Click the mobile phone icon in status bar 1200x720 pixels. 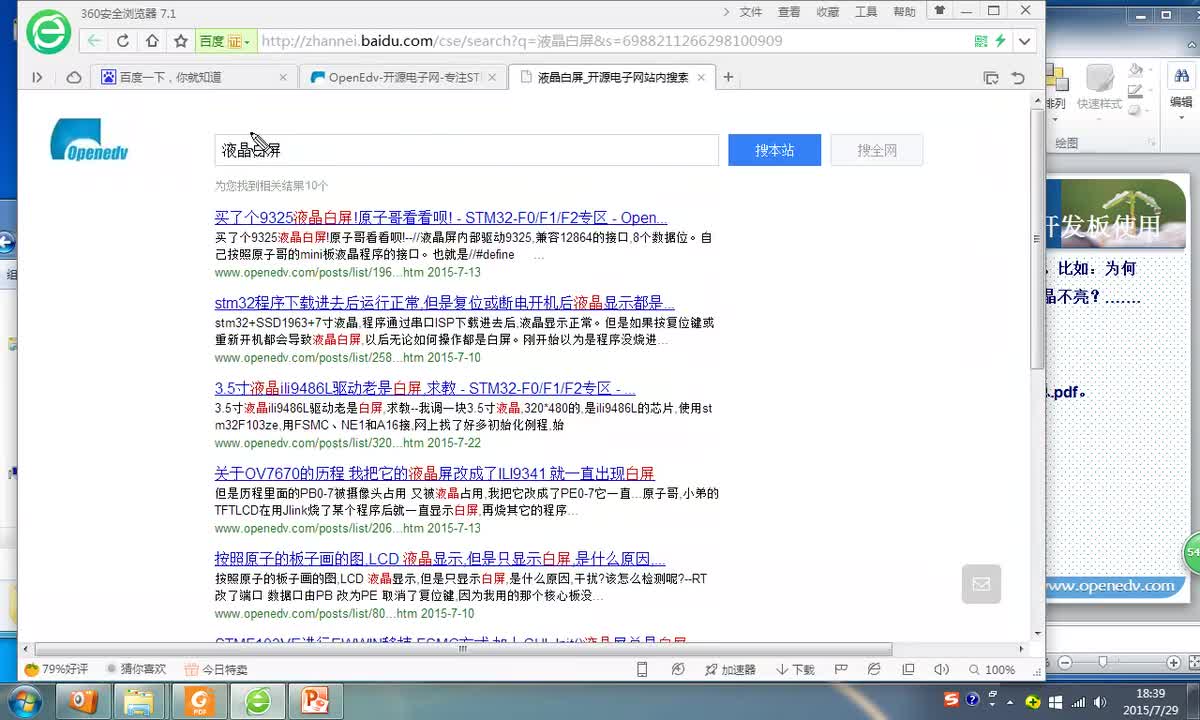tap(642, 669)
